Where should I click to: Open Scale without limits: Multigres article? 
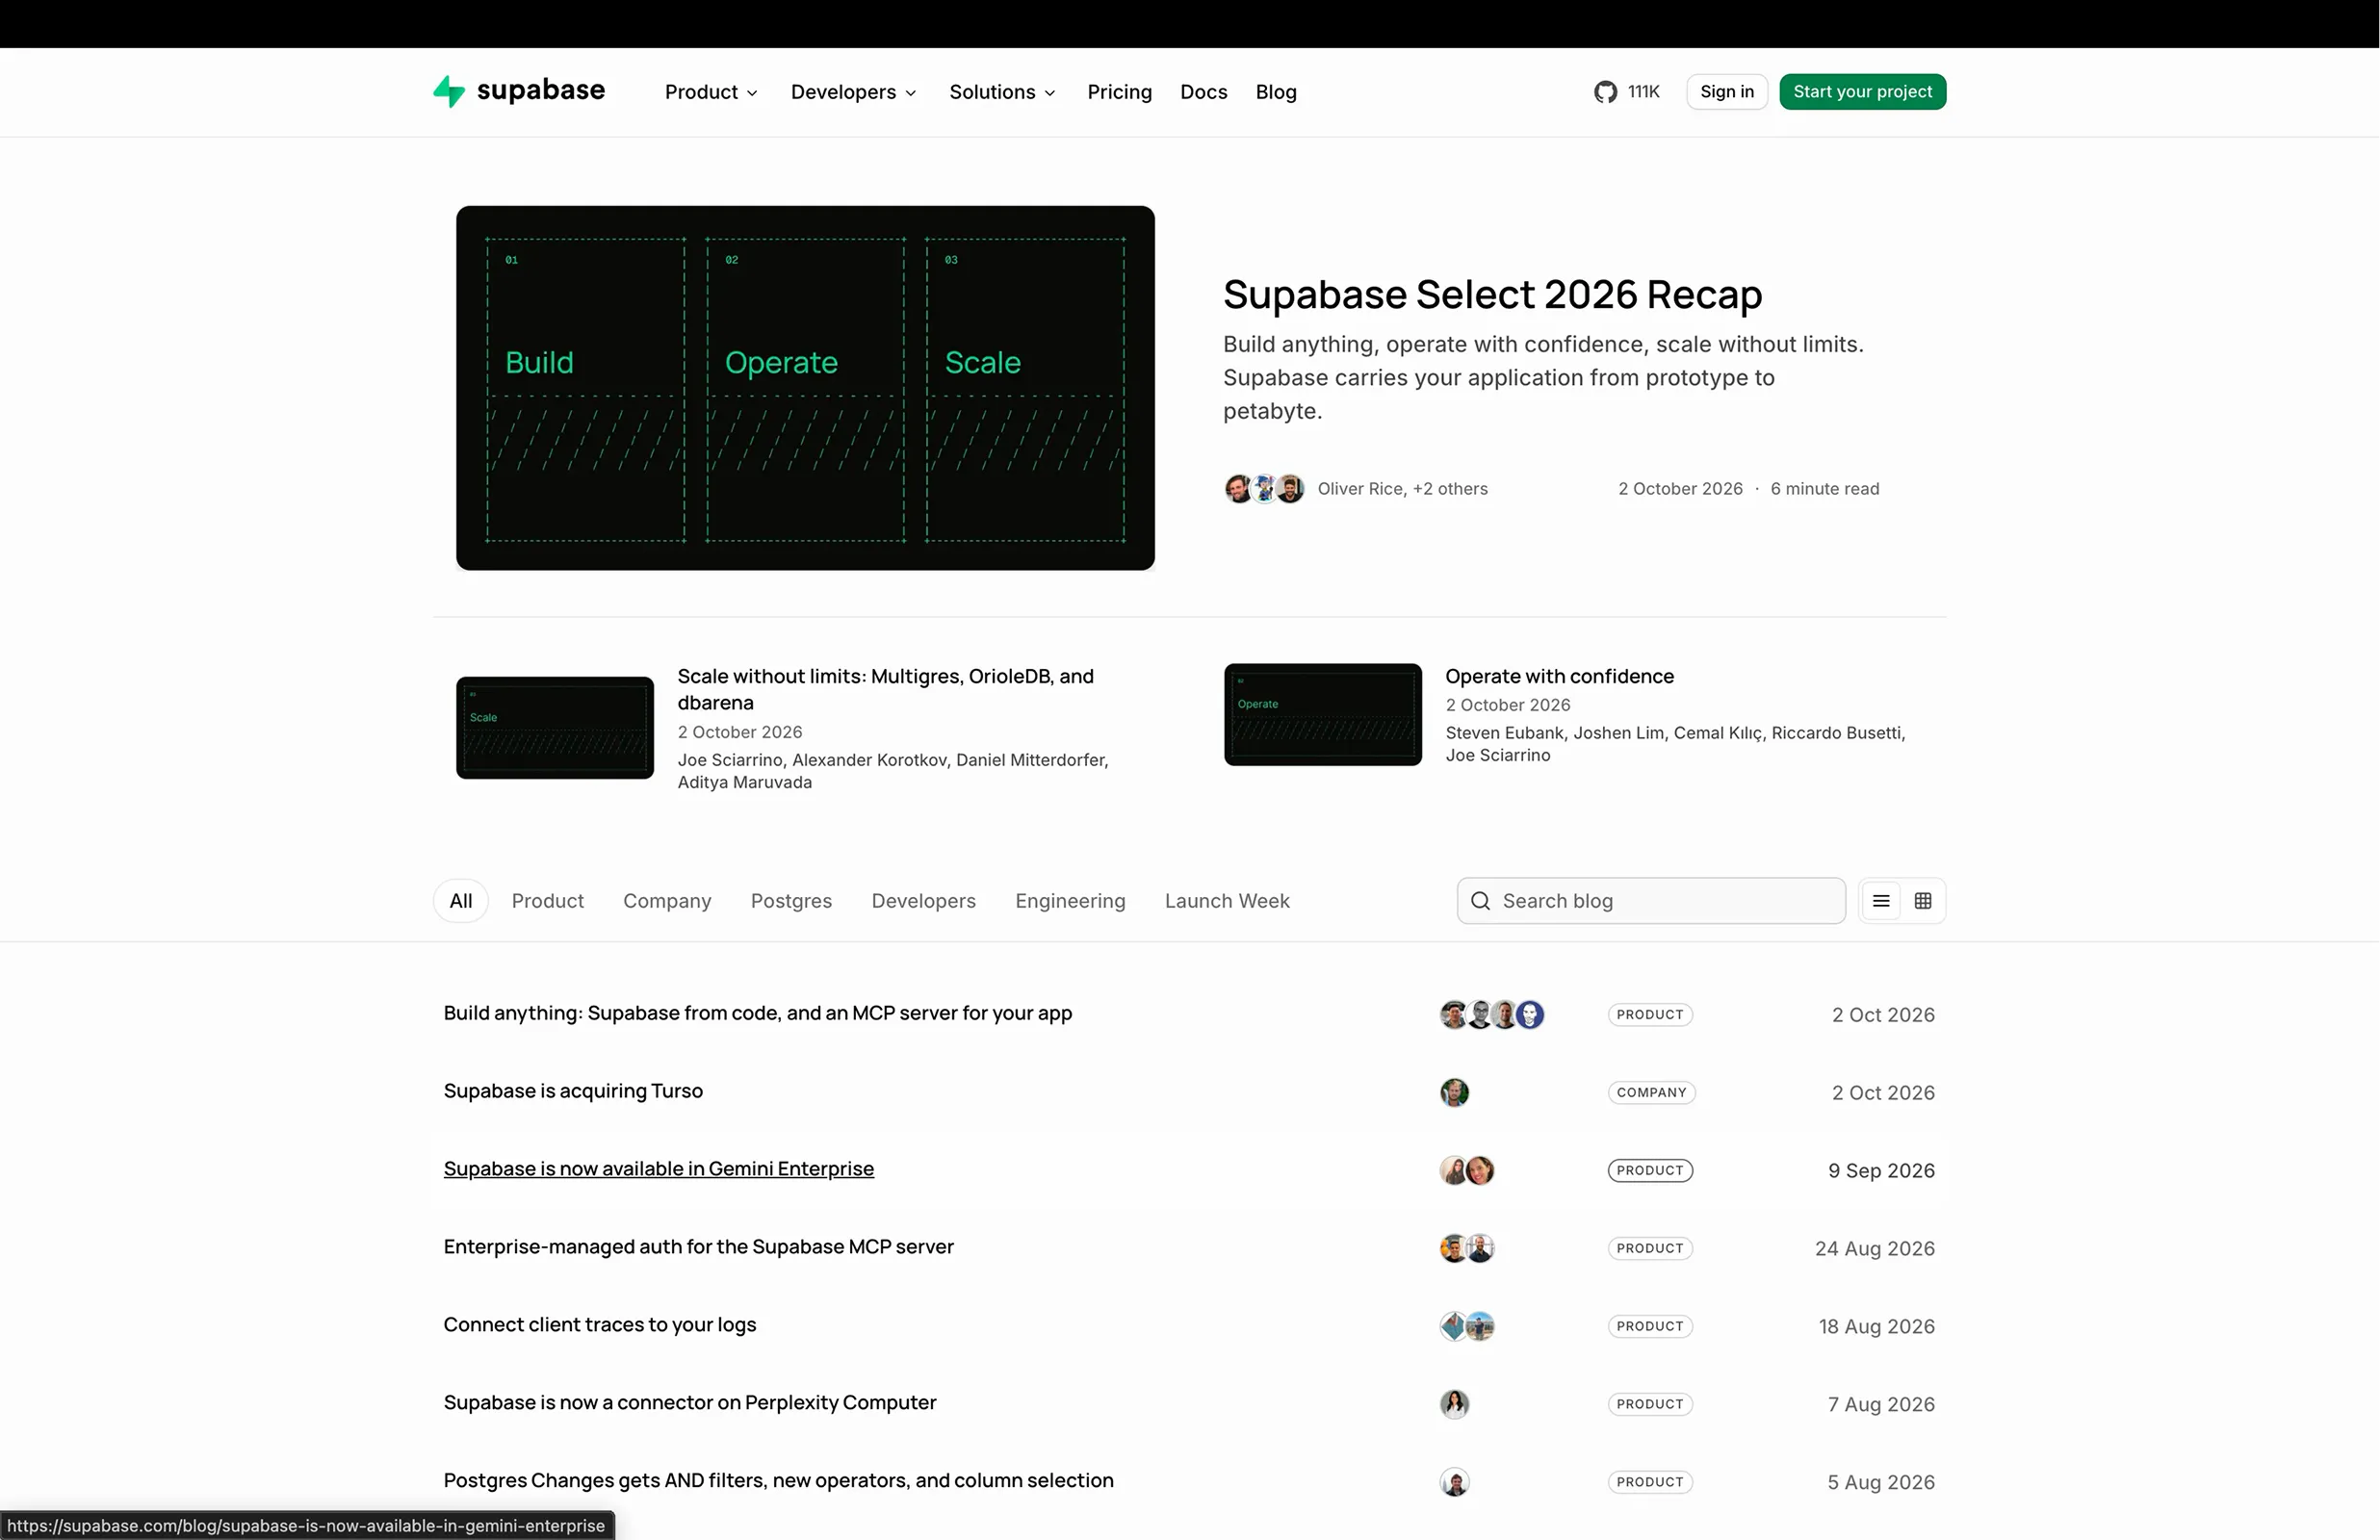click(886, 689)
